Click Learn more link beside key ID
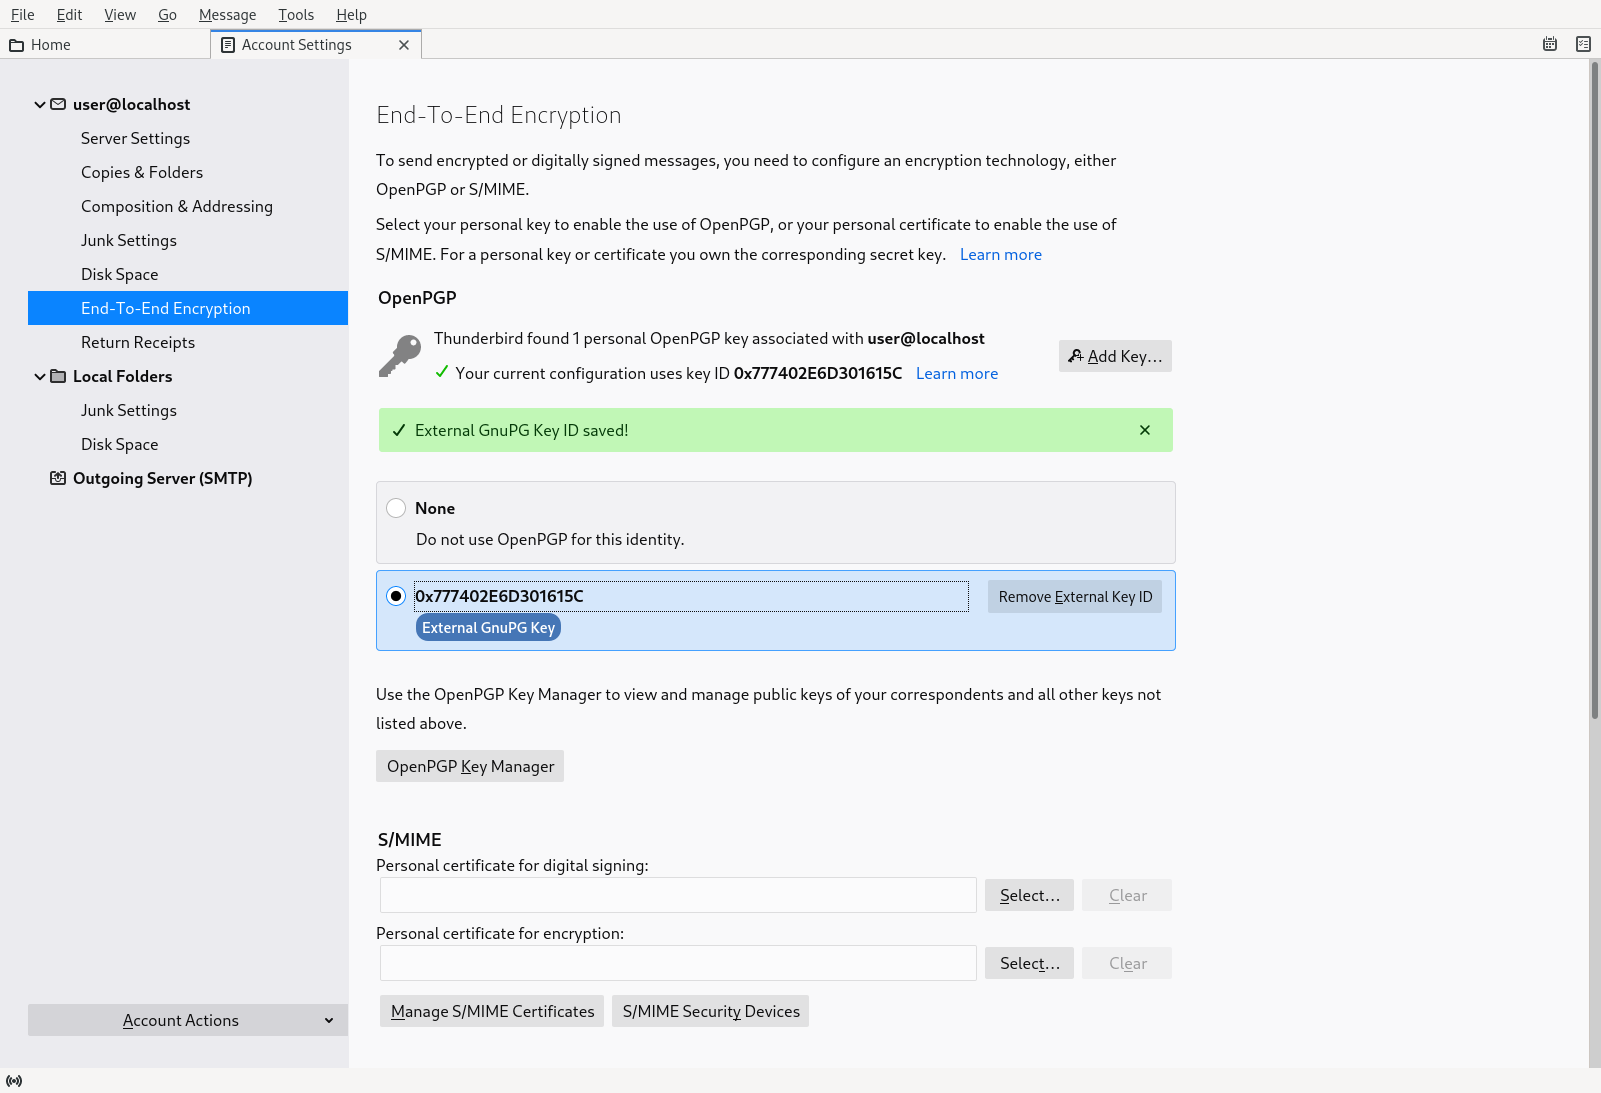Viewport: 1601px width, 1093px height. coord(956,373)
